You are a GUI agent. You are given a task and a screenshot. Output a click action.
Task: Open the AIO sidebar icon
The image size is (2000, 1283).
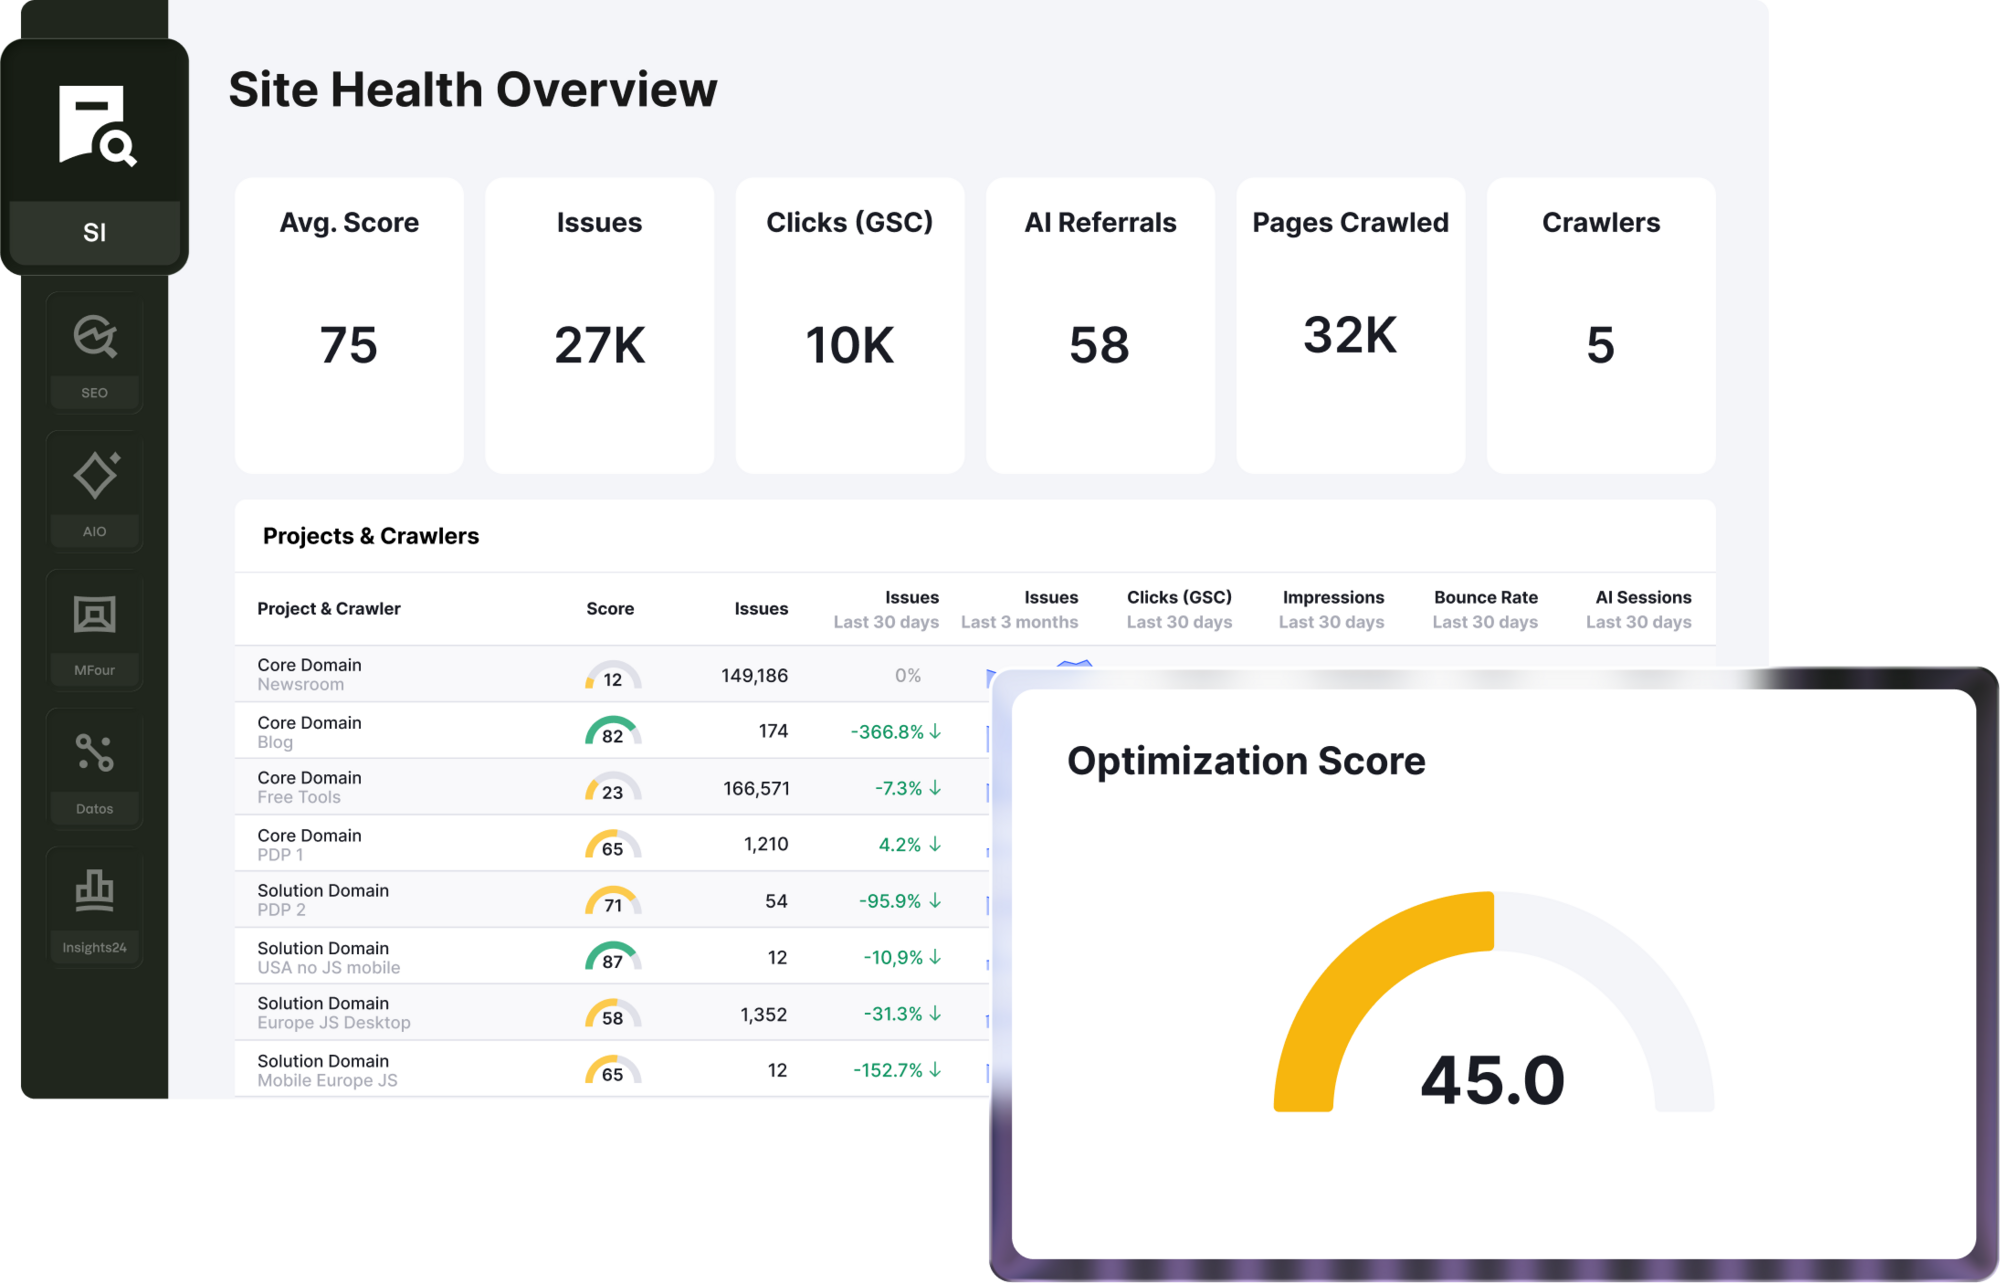point(96,475)
